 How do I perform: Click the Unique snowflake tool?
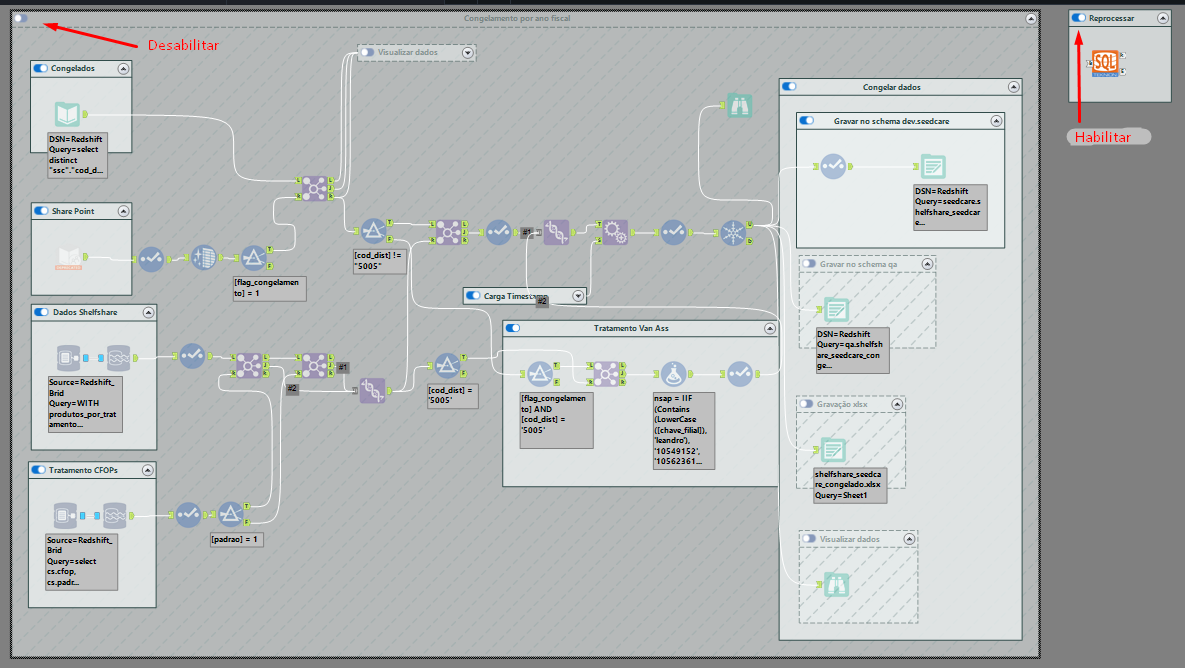733,232
